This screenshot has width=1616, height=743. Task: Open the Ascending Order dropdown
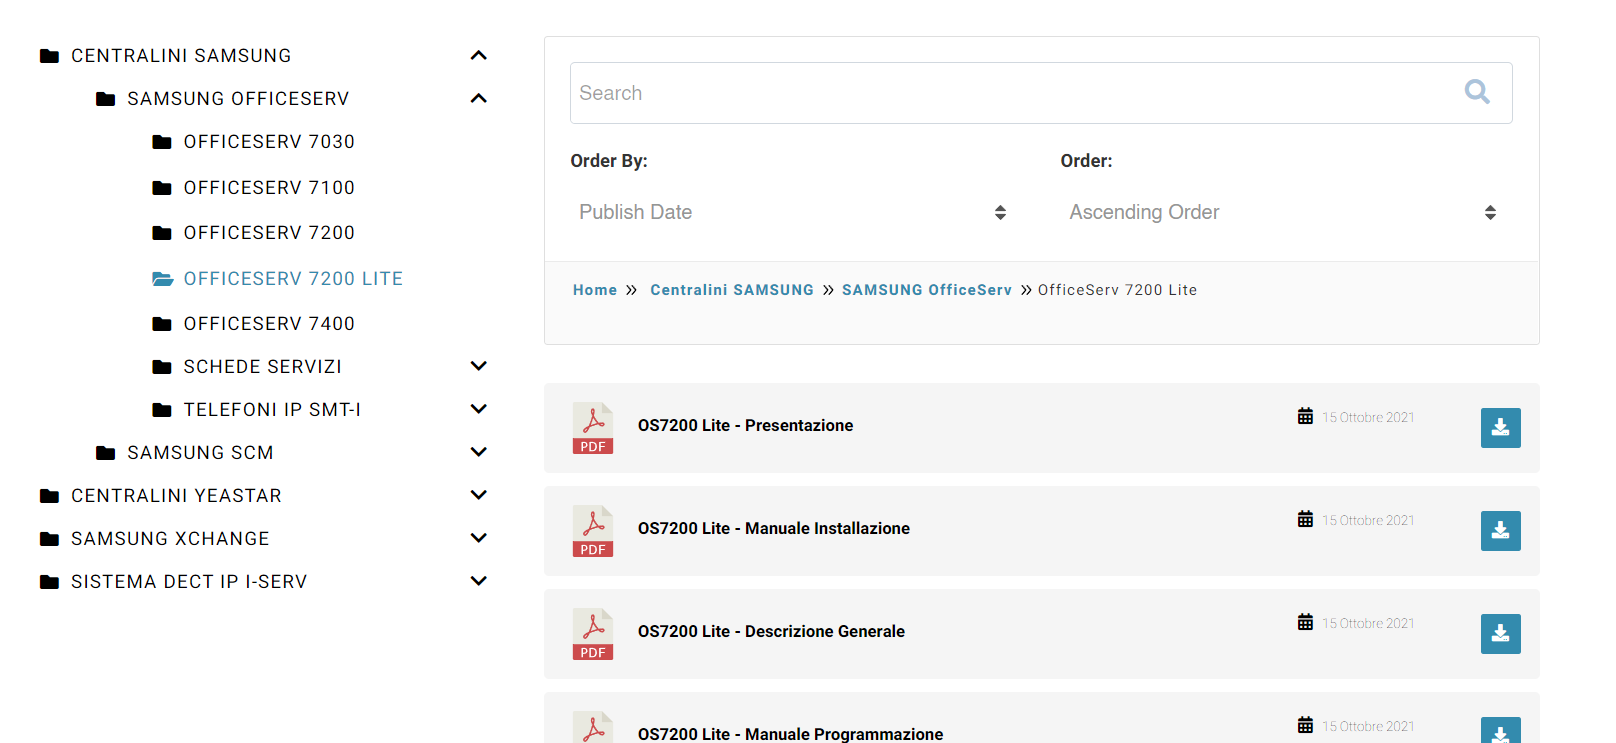pos(1283,212)
